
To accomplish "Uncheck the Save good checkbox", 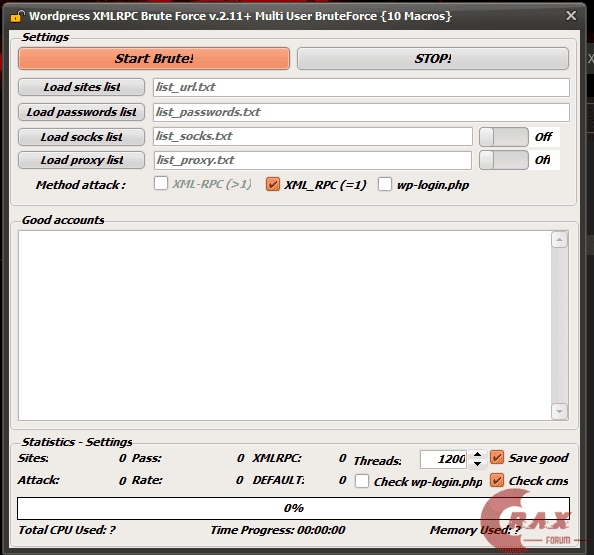I will coord(497,457).
